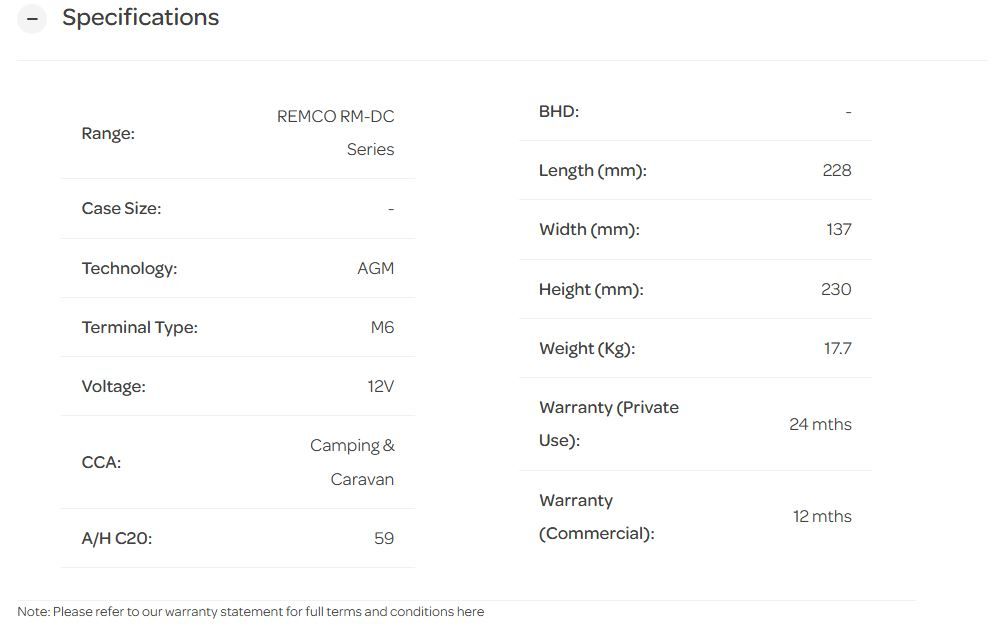999x639 pixels.
Task: Select the '24 mths' private warranty value
Action: click(820, 424)
